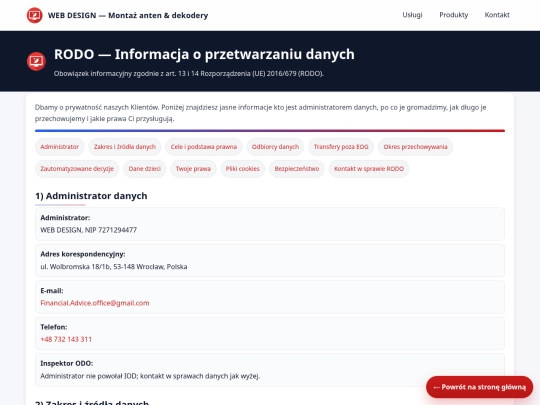
Task: Click the Powrót na stronę główną button
Action: point(479,387)
